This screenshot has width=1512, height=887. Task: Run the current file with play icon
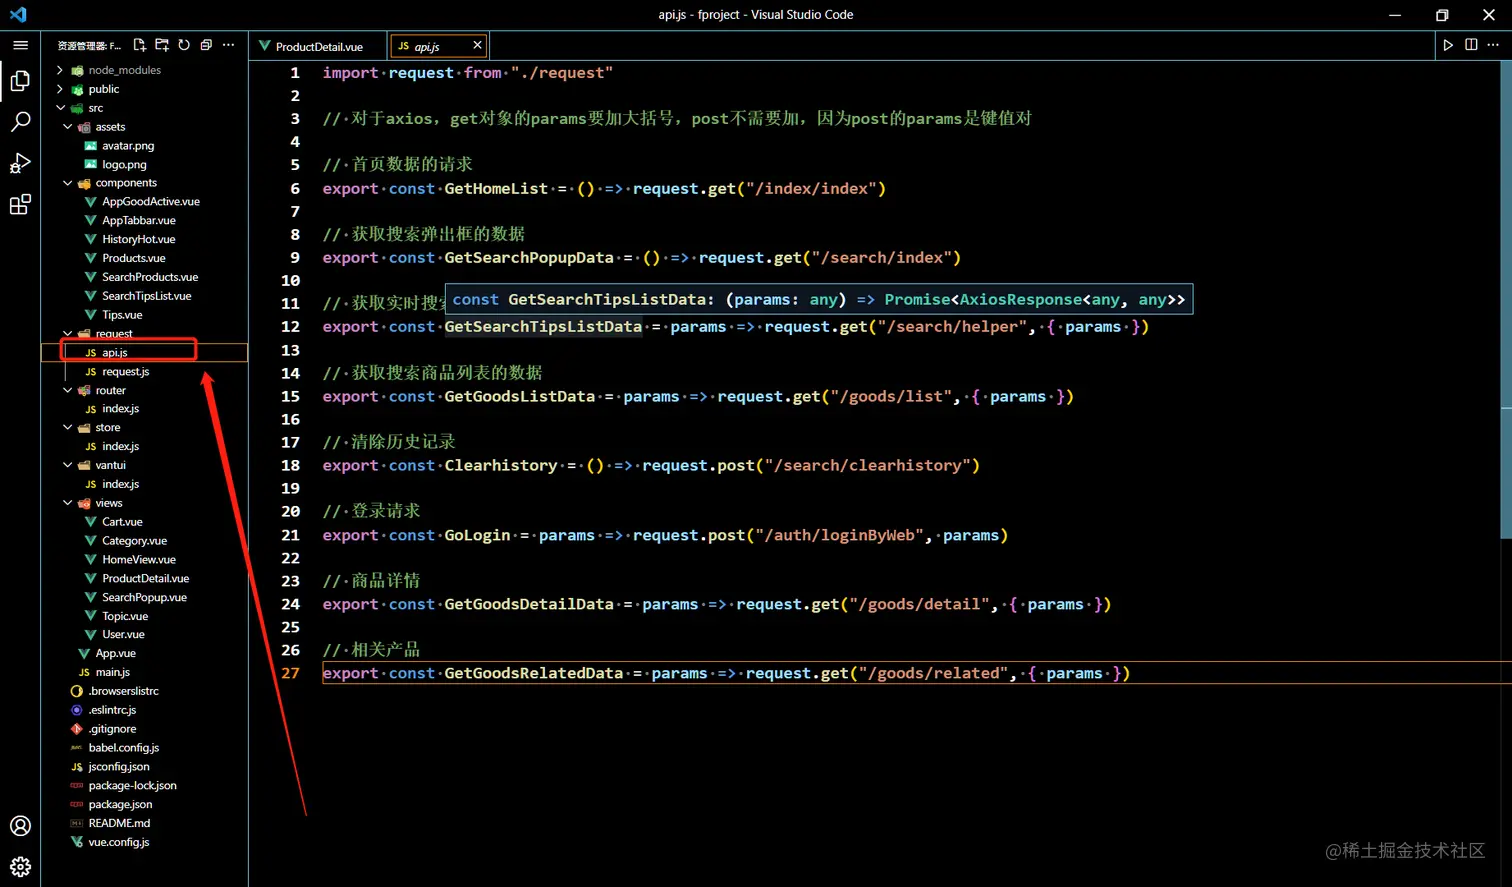click(x=1447, y=45)
